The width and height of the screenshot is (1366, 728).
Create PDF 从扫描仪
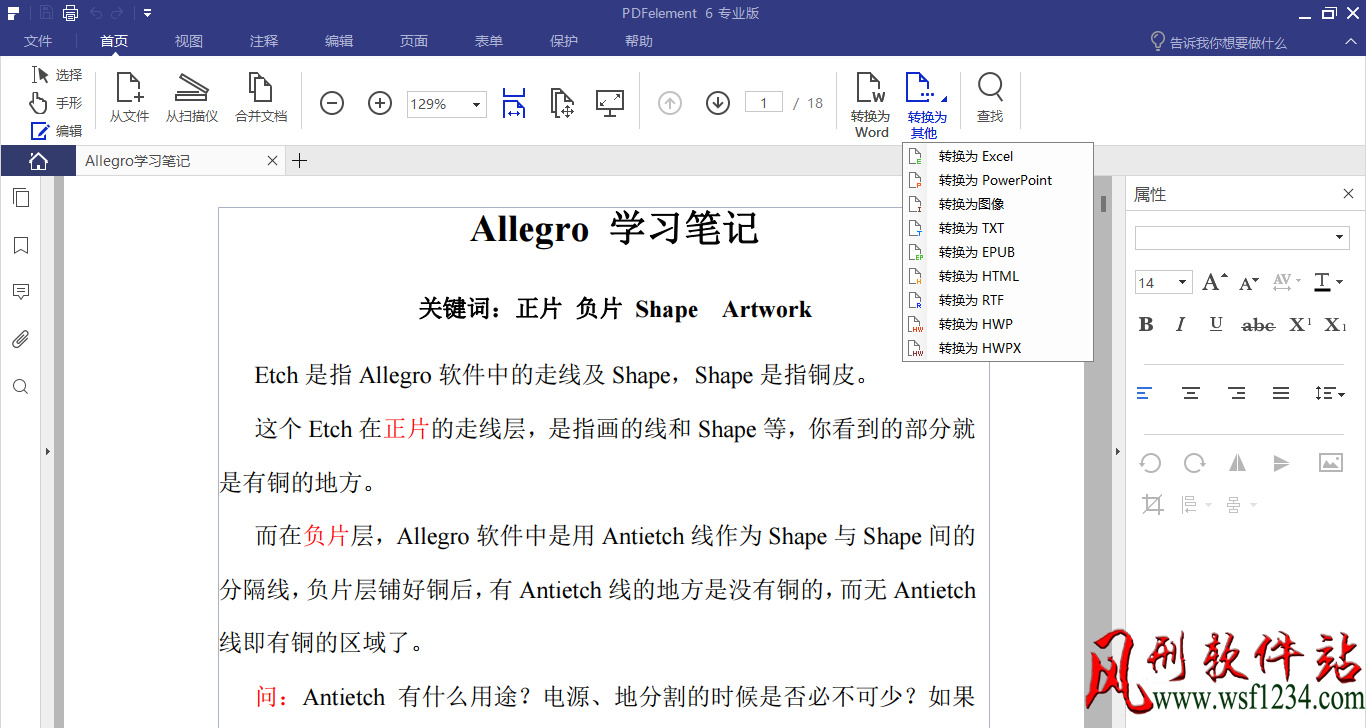(192, 98)
